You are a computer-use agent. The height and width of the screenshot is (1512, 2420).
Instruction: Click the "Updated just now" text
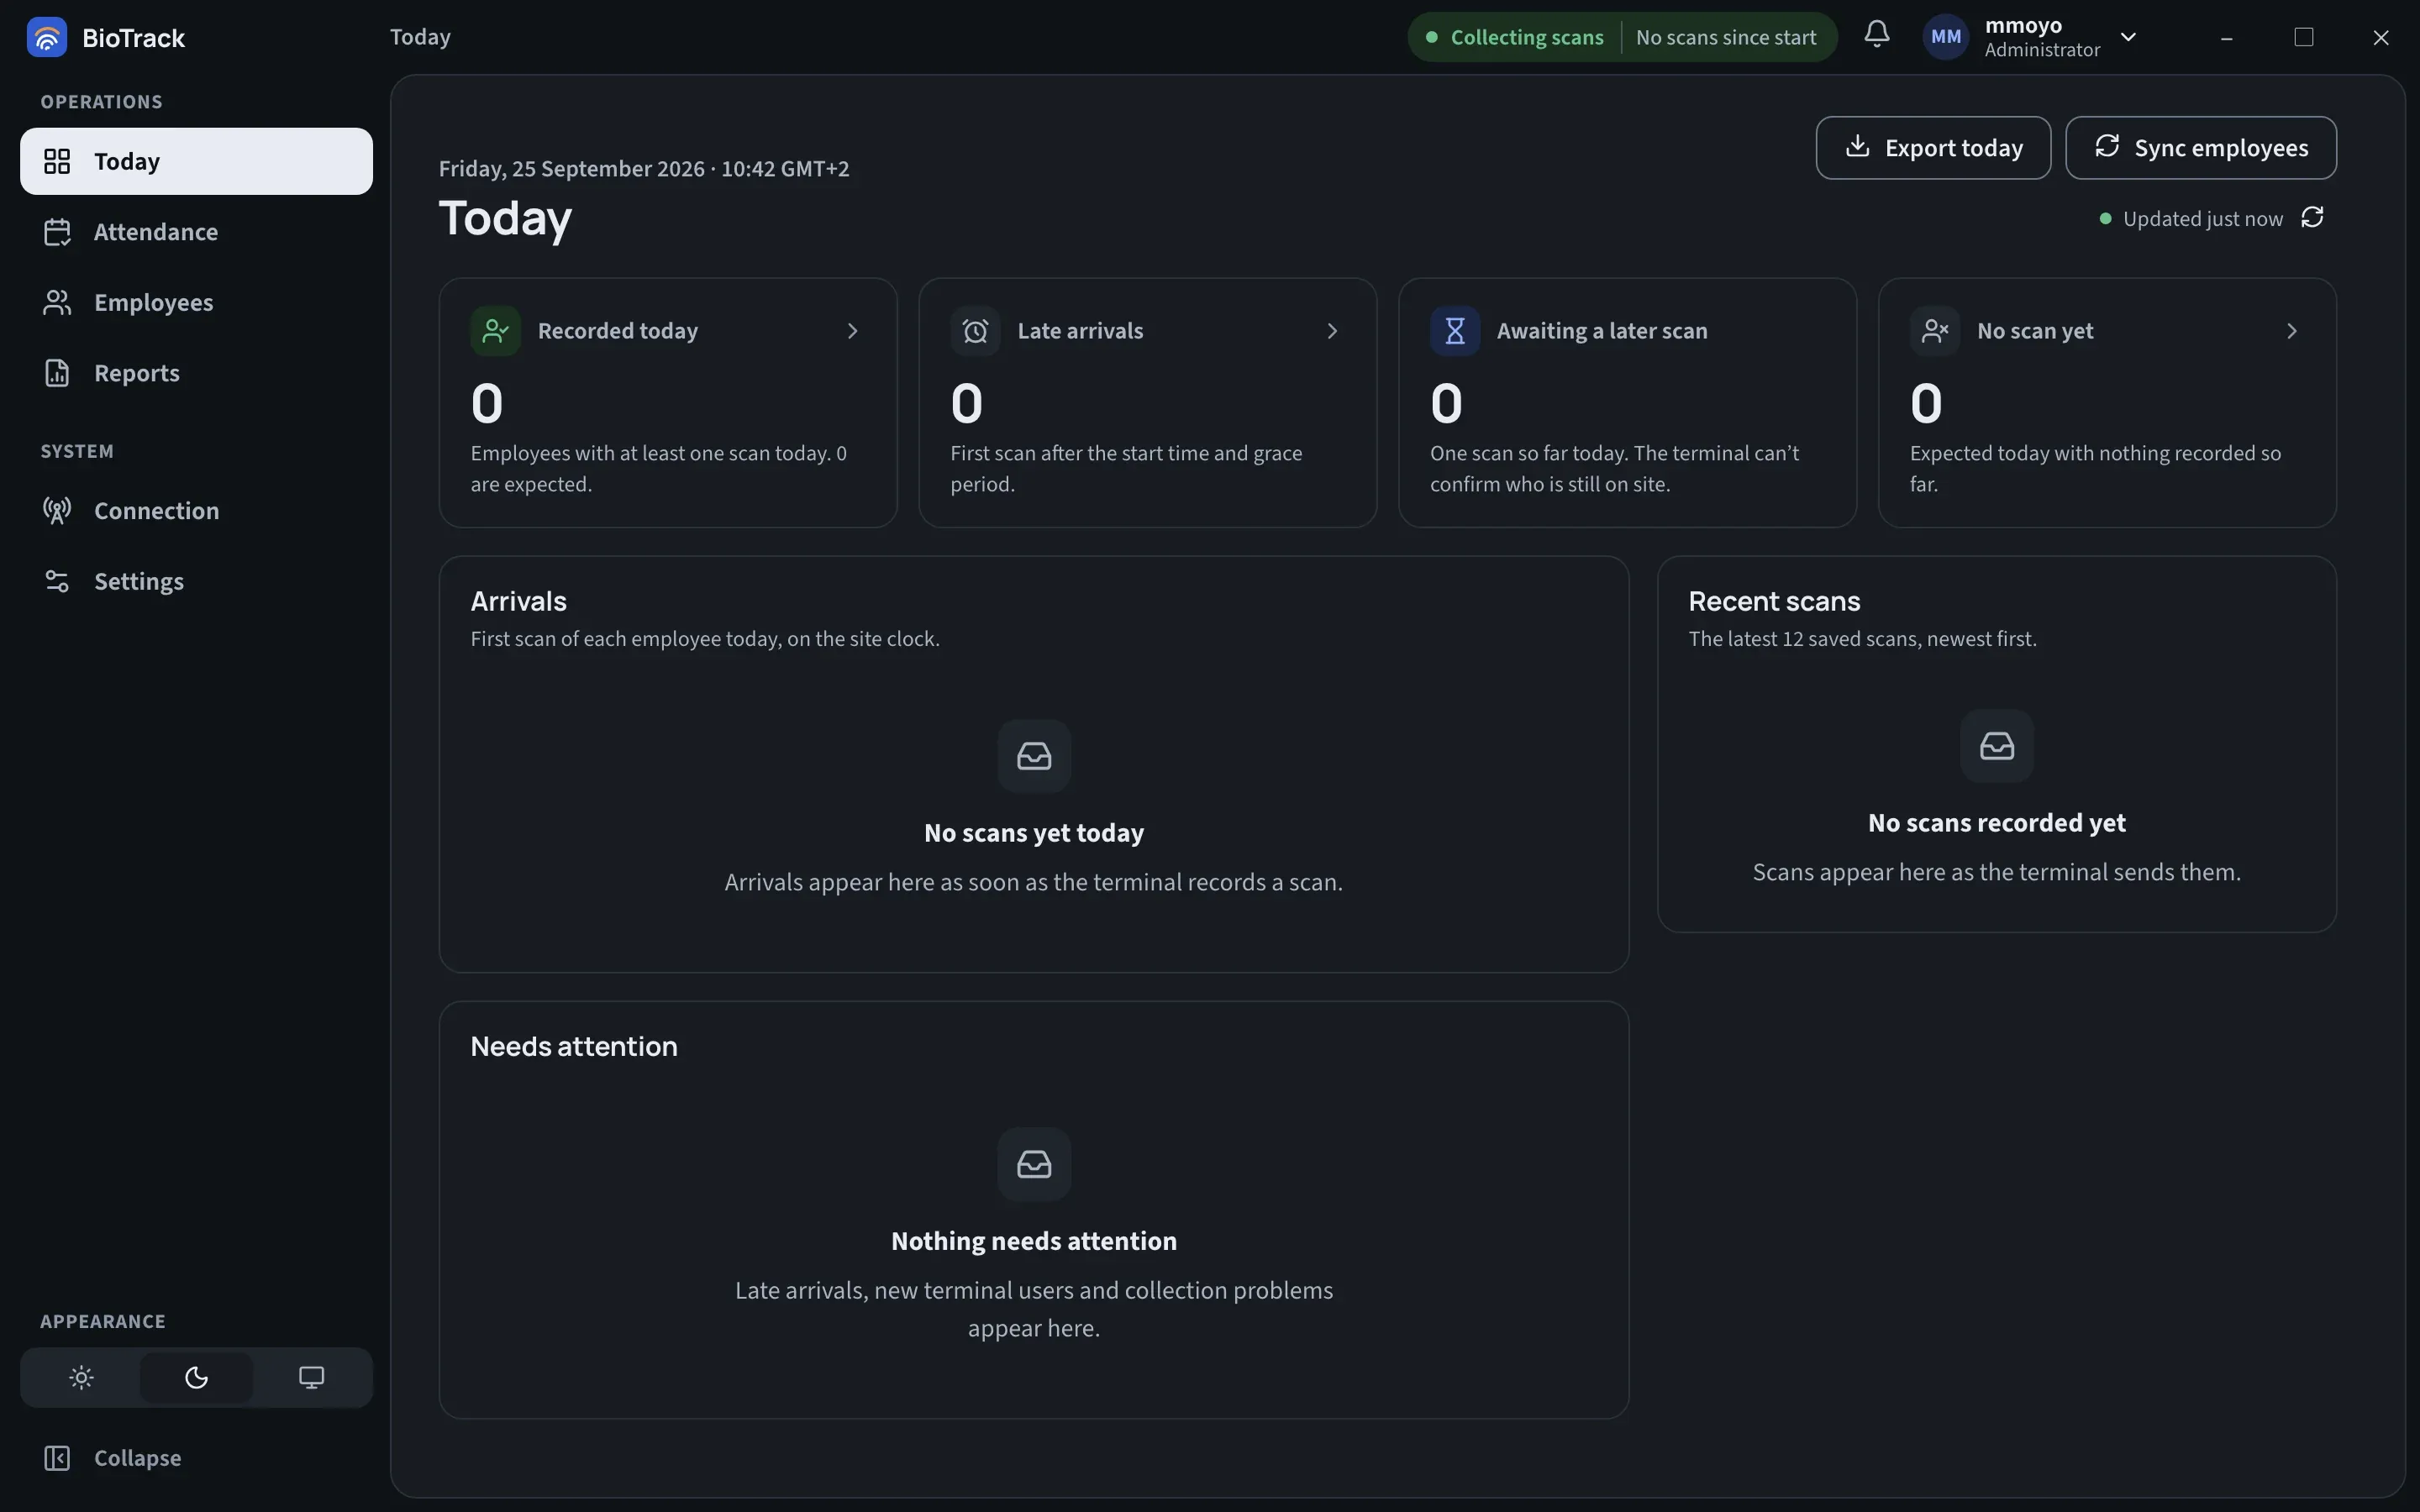(2203, 219)
